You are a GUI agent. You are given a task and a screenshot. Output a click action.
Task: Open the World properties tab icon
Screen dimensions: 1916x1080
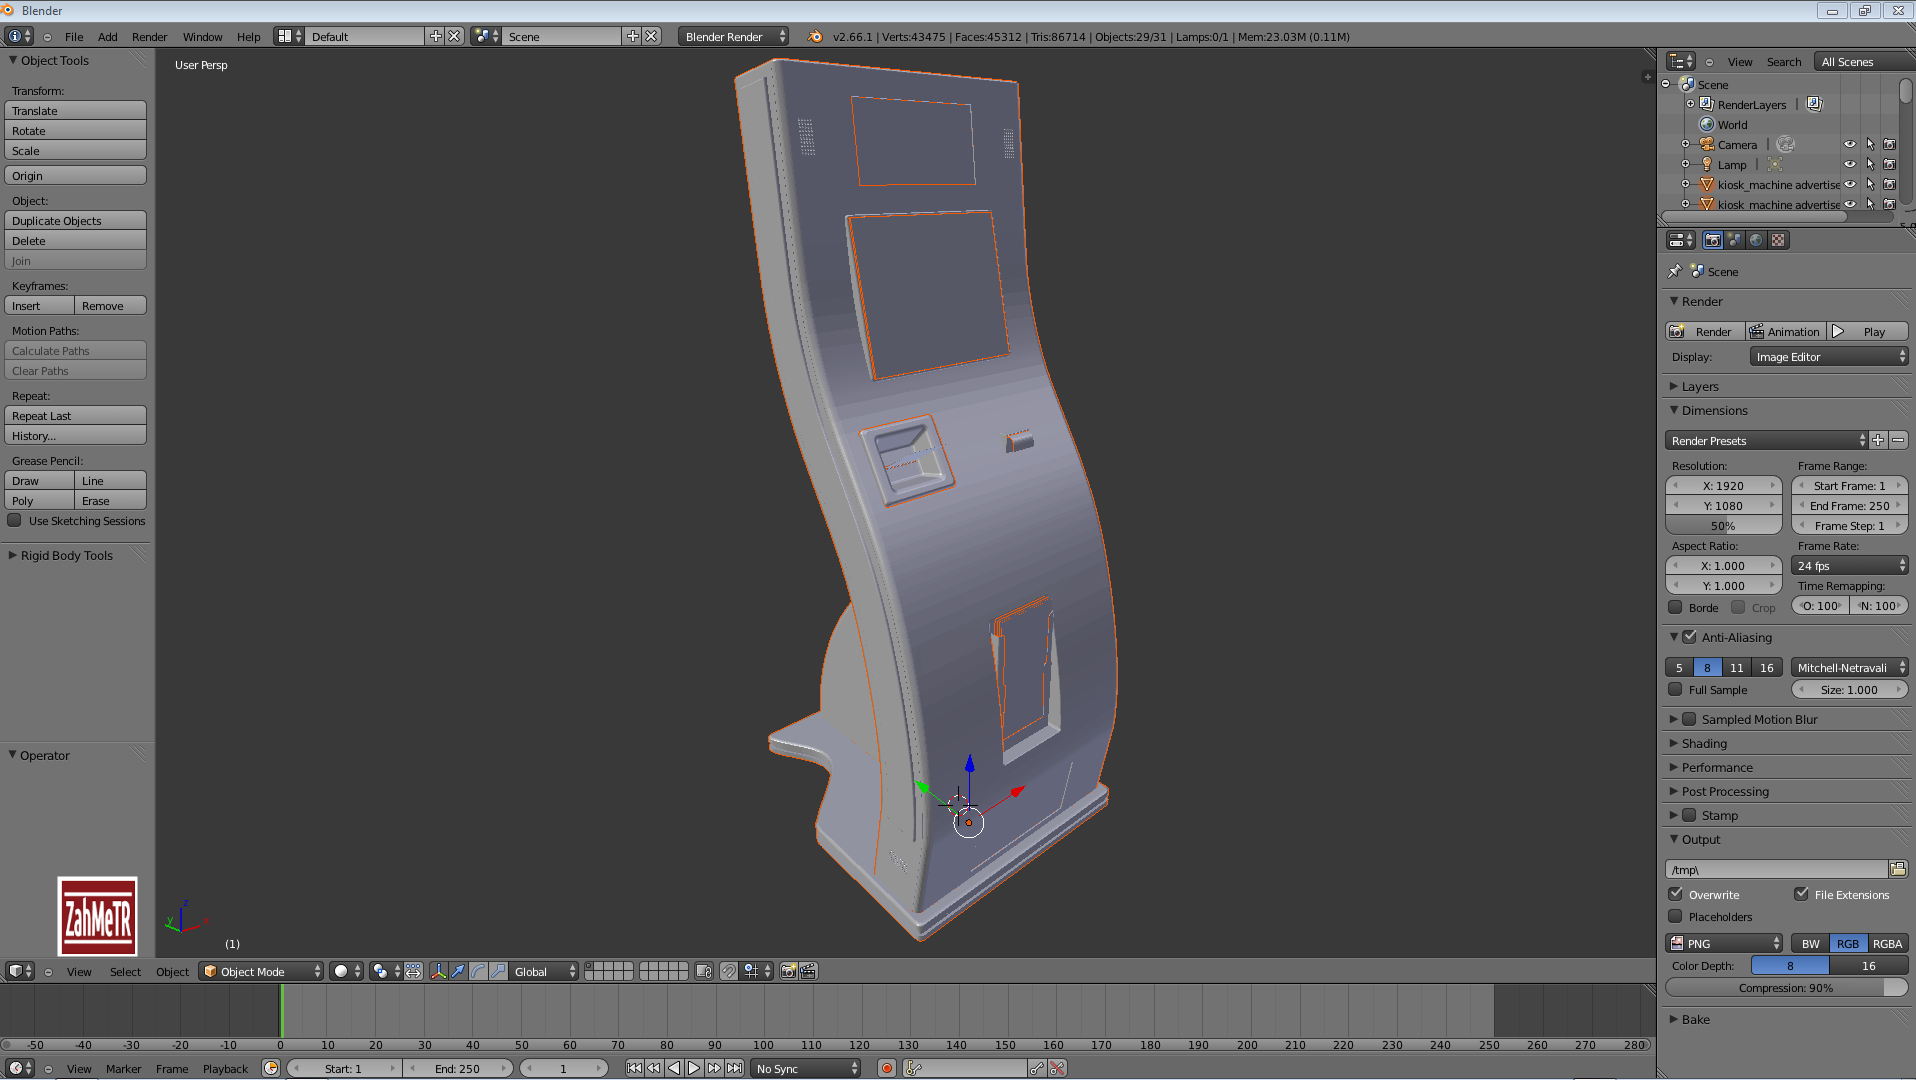[1756, 240]
